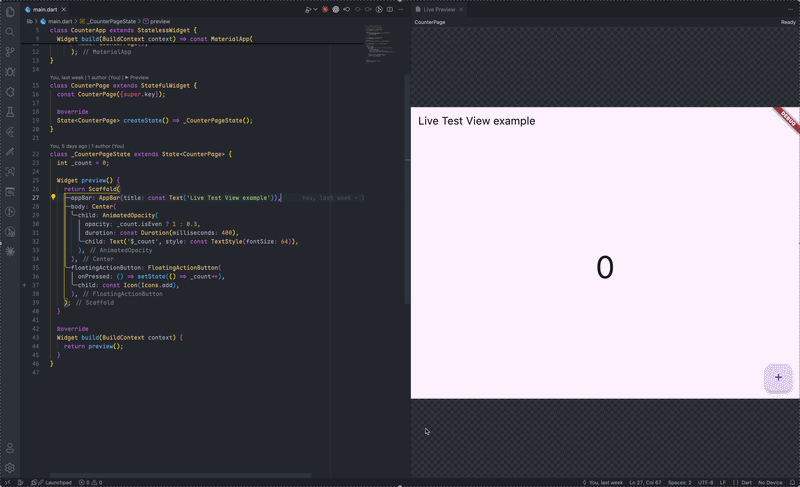Open the notifications bell in status bar
The height and width of the screenshot is (487, 800).
point(792,482)
